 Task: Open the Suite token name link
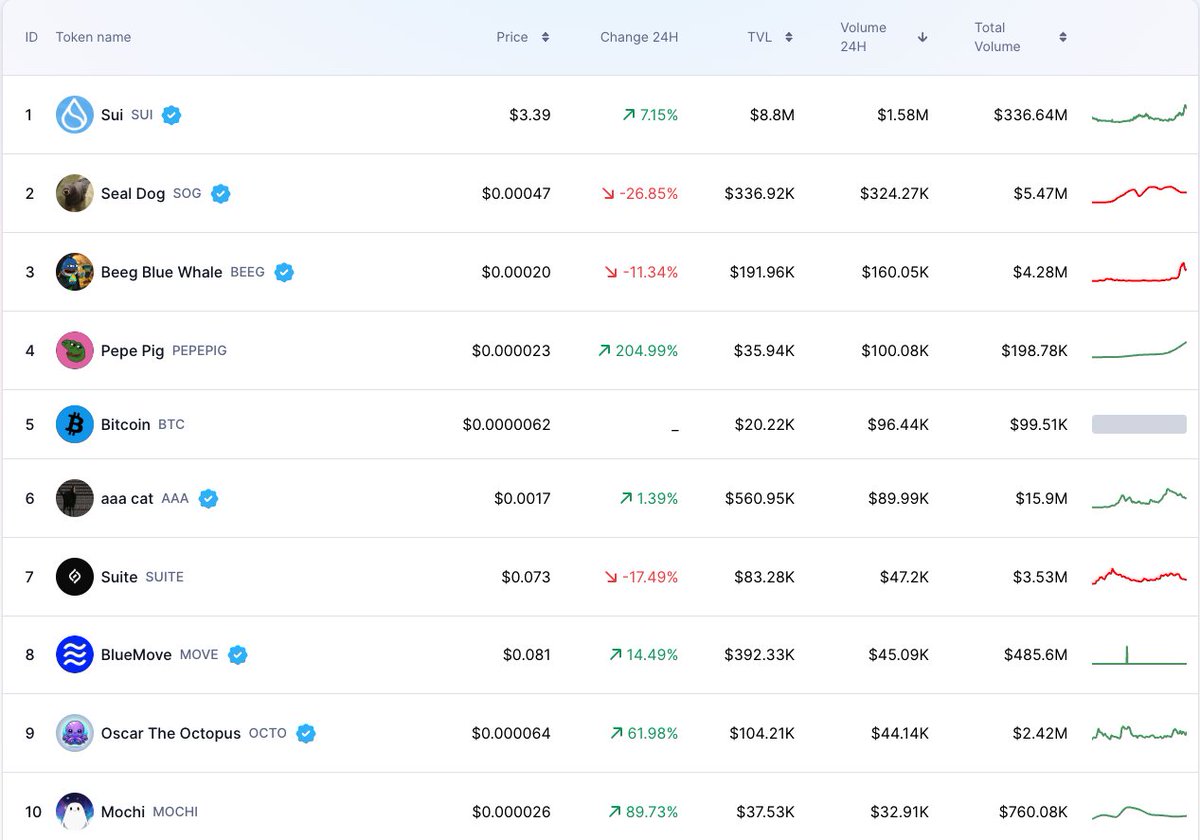pyautogui.click(x=119, y=577)
